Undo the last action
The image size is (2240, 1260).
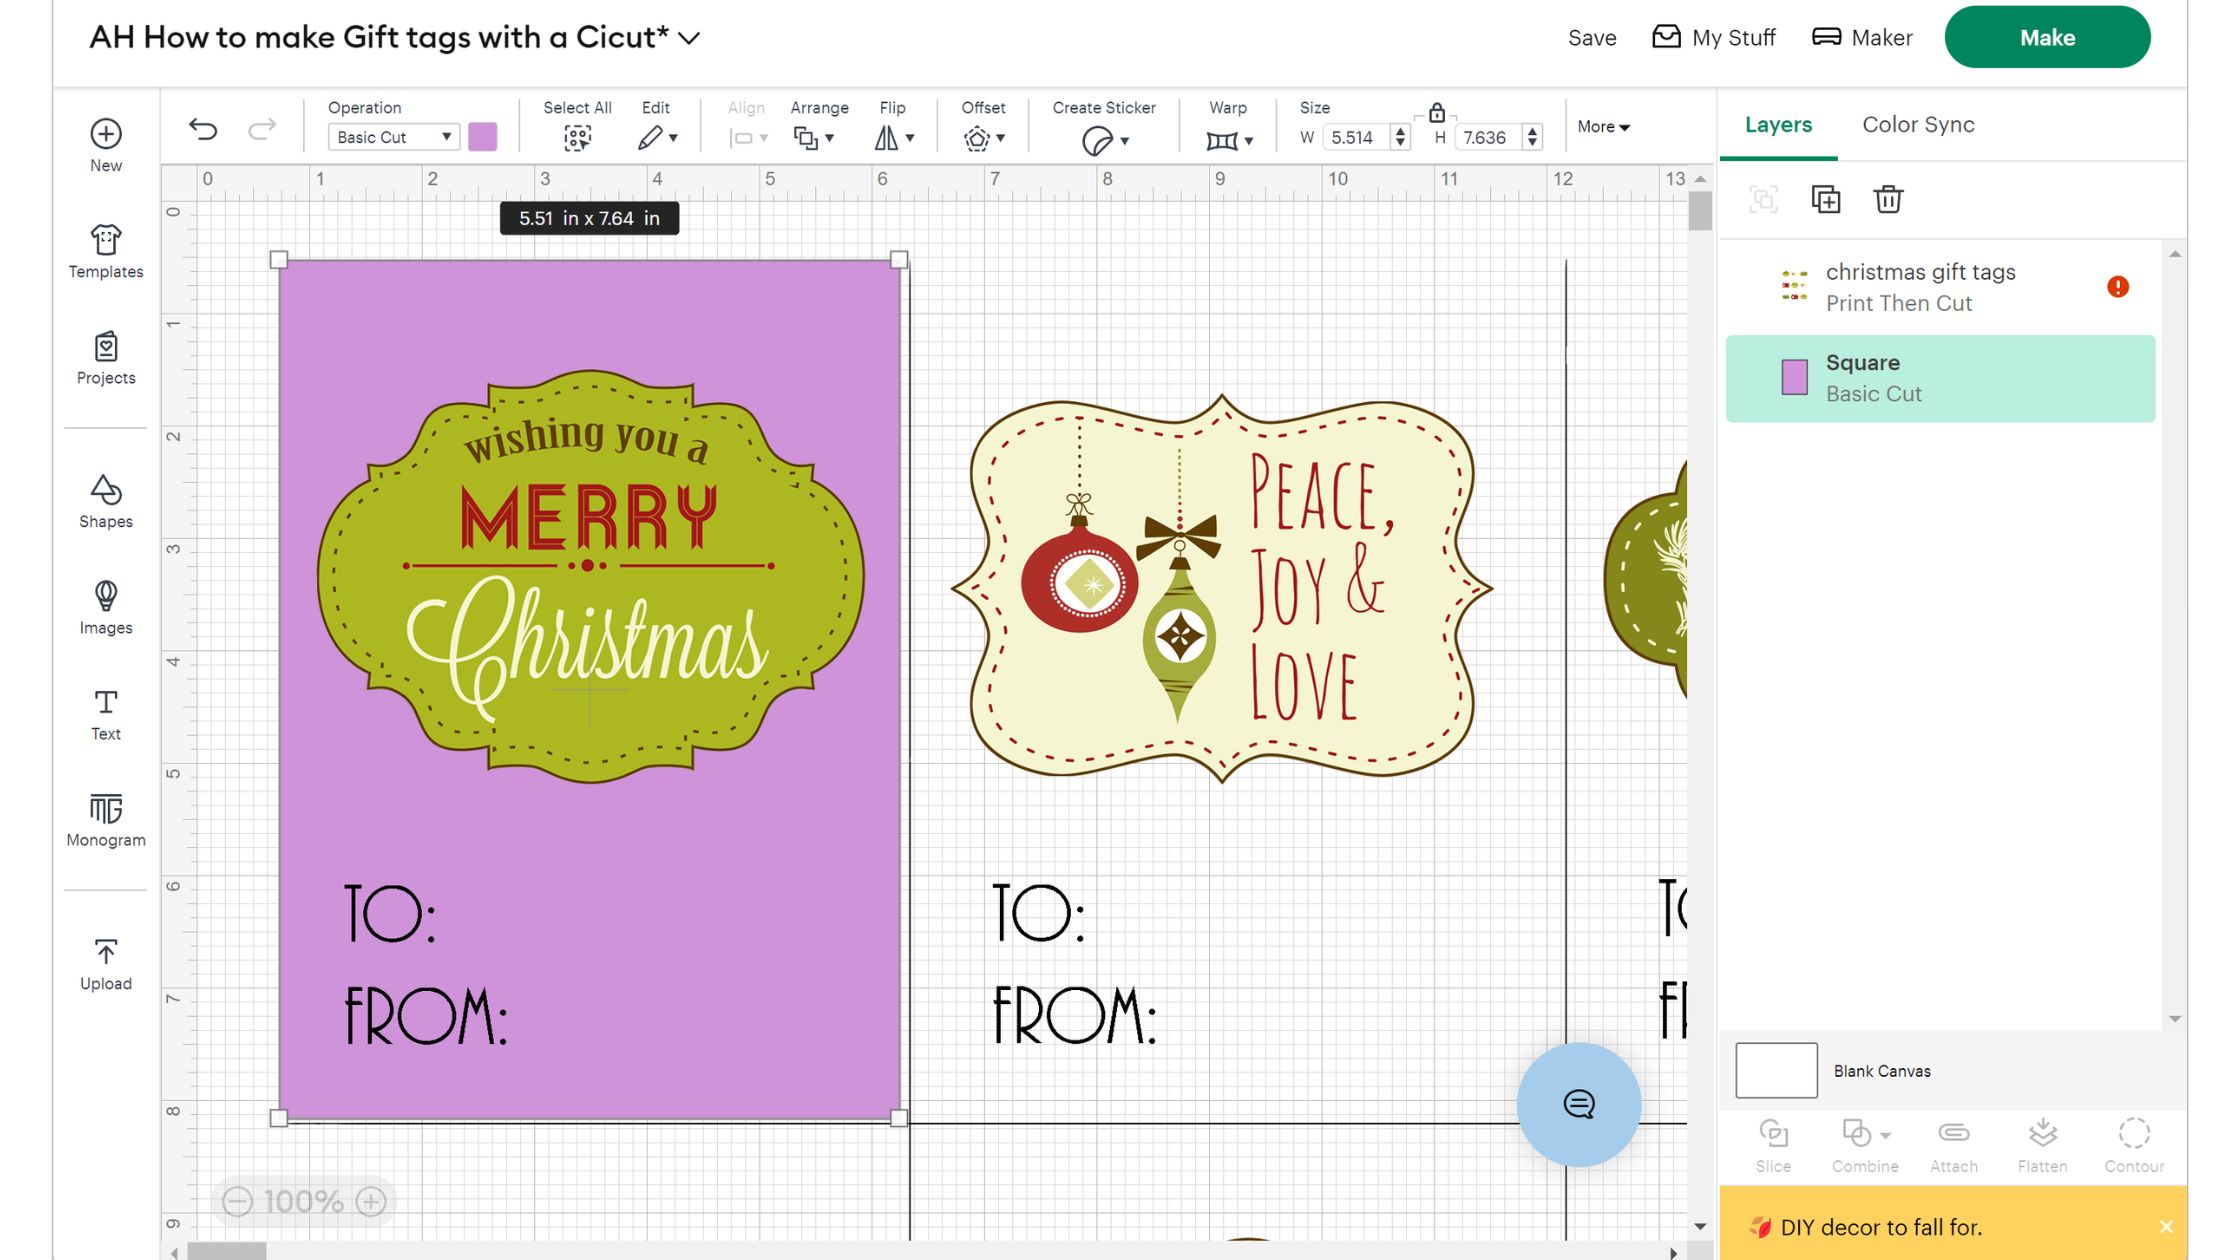click(205, 127)
